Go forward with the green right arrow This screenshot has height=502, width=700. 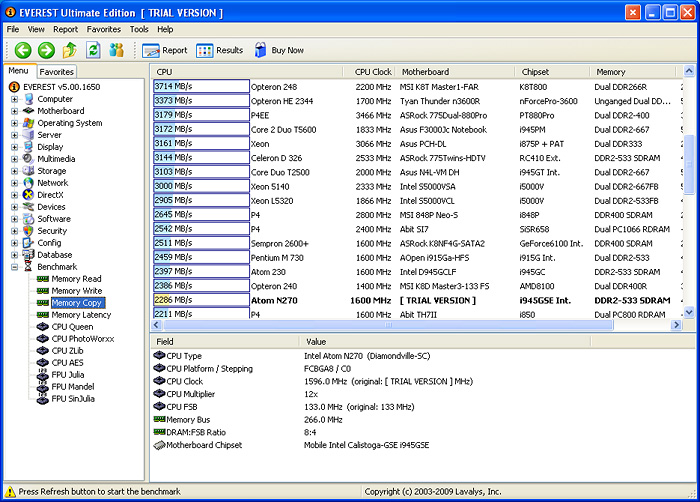(46, 50)
